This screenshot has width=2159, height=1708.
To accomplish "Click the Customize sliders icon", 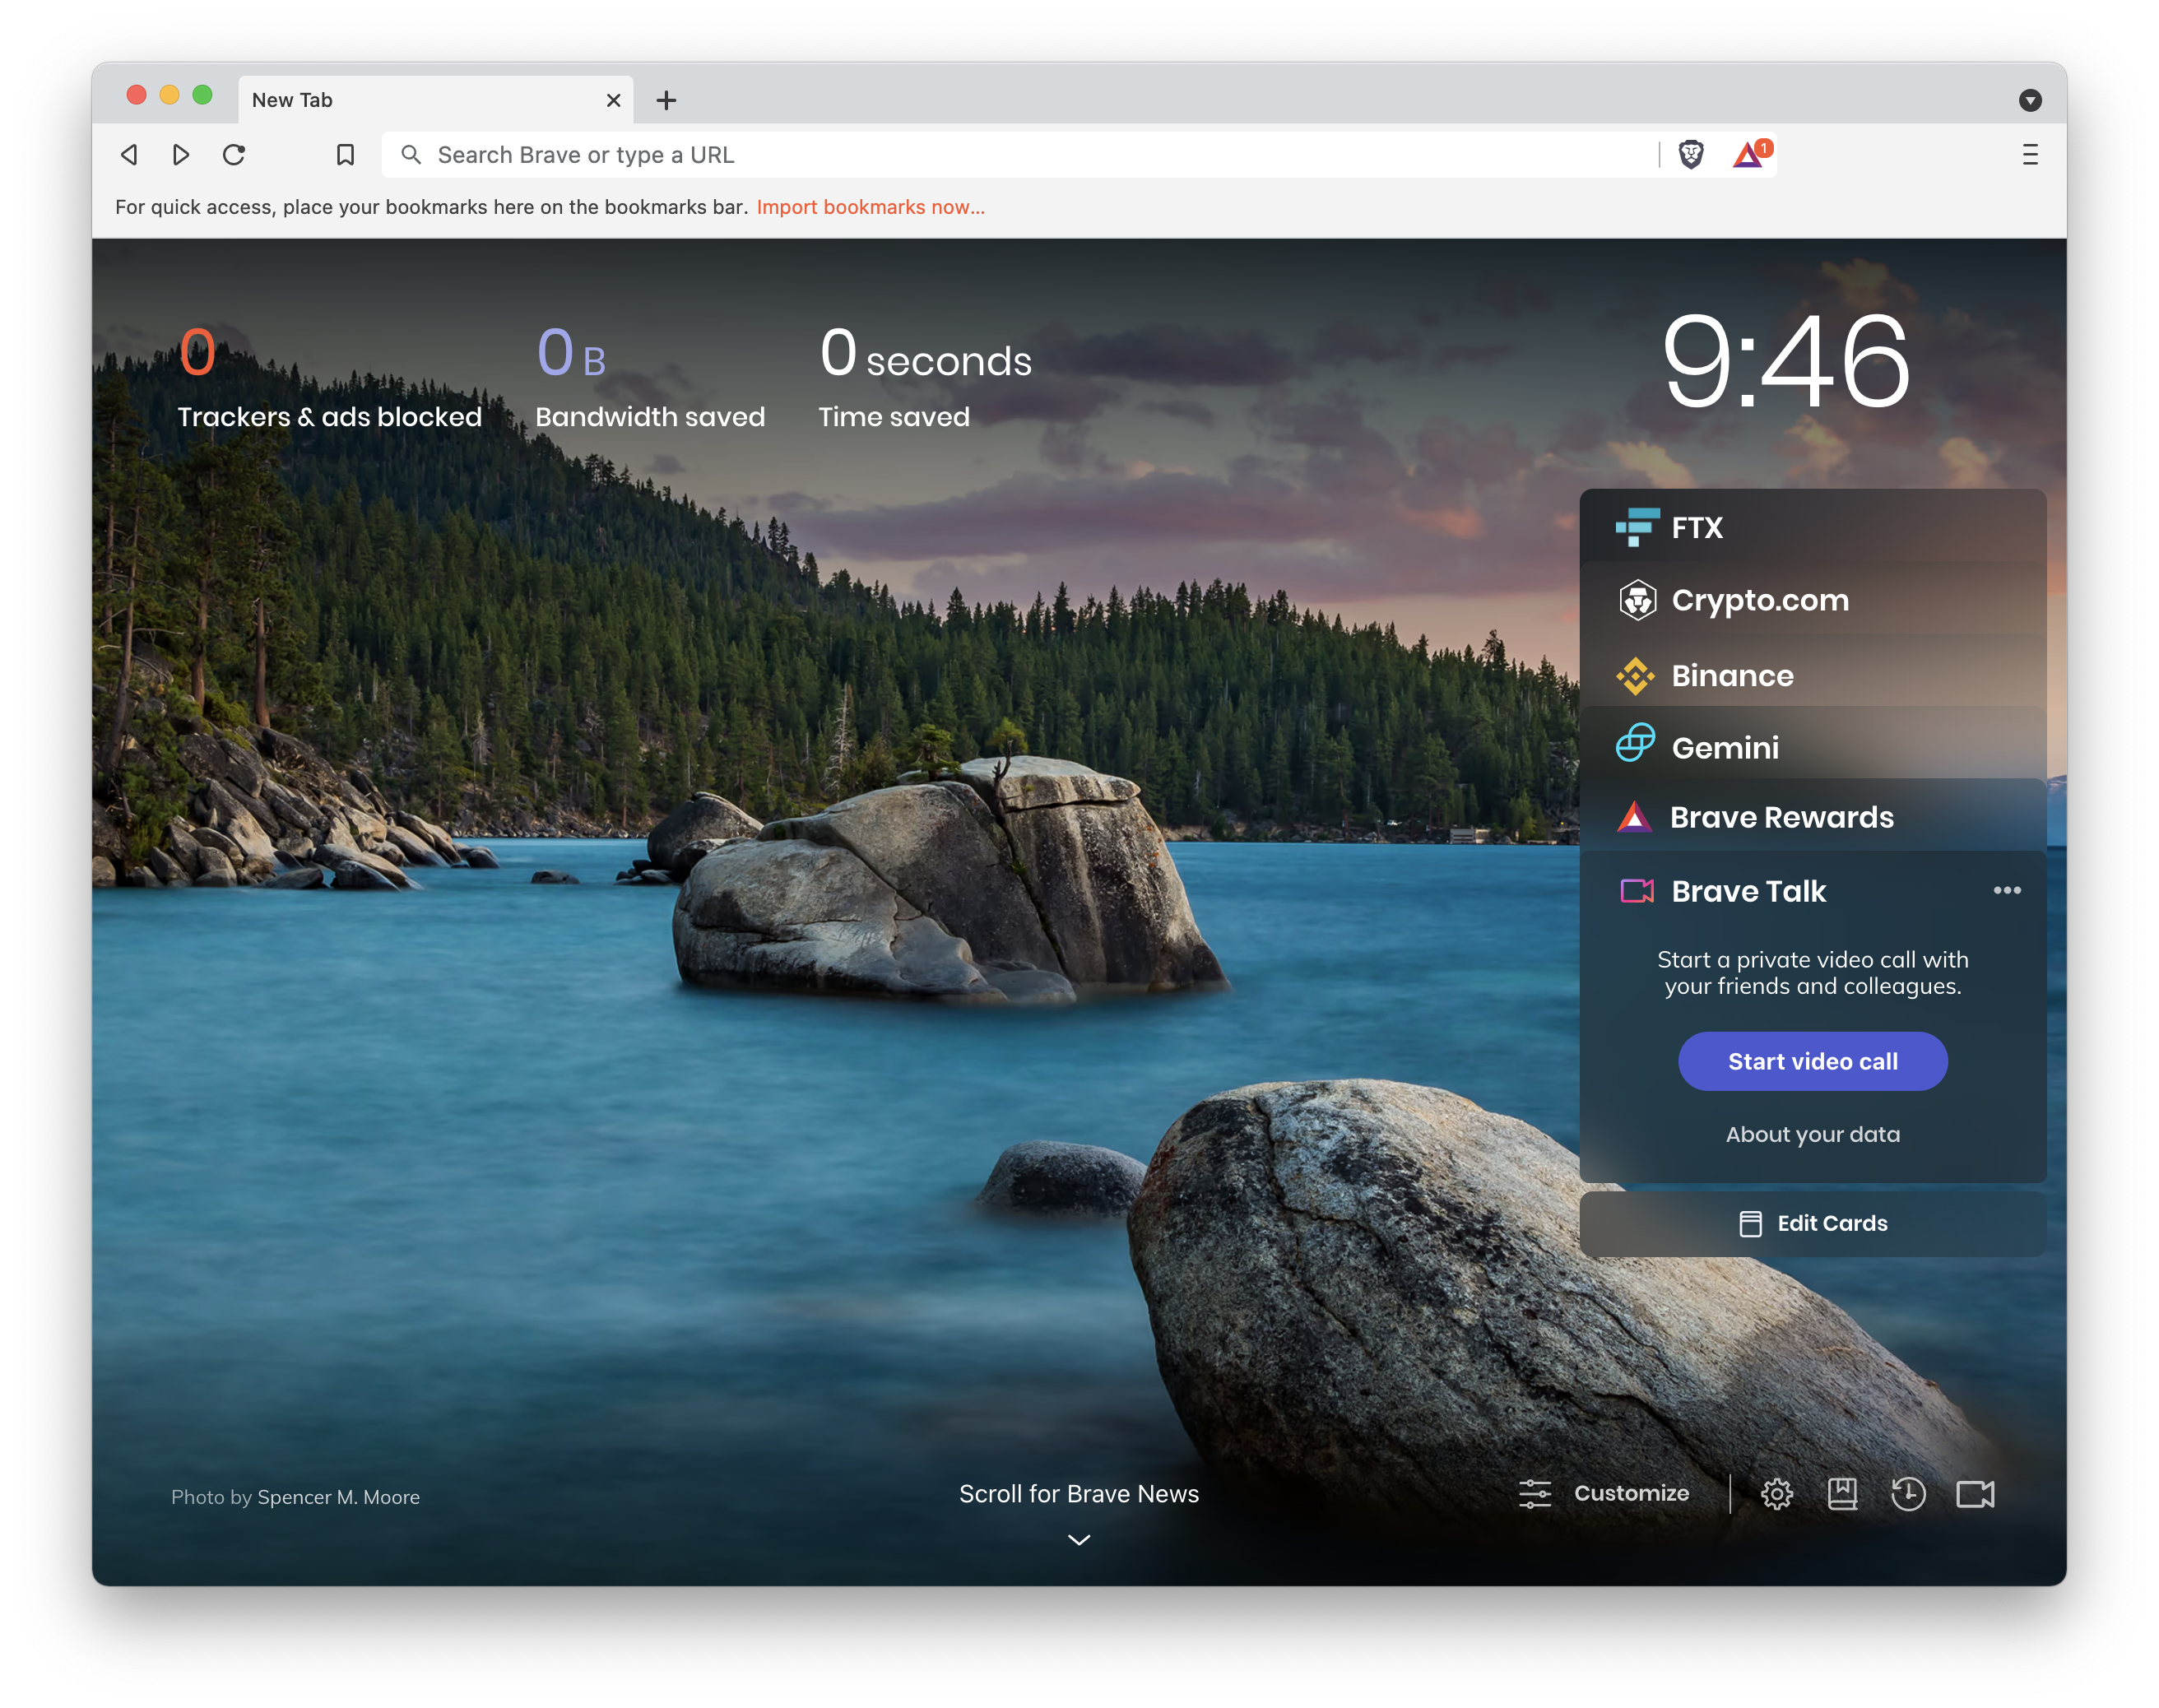I will pyautogui.click(x=1535, y=1494).
